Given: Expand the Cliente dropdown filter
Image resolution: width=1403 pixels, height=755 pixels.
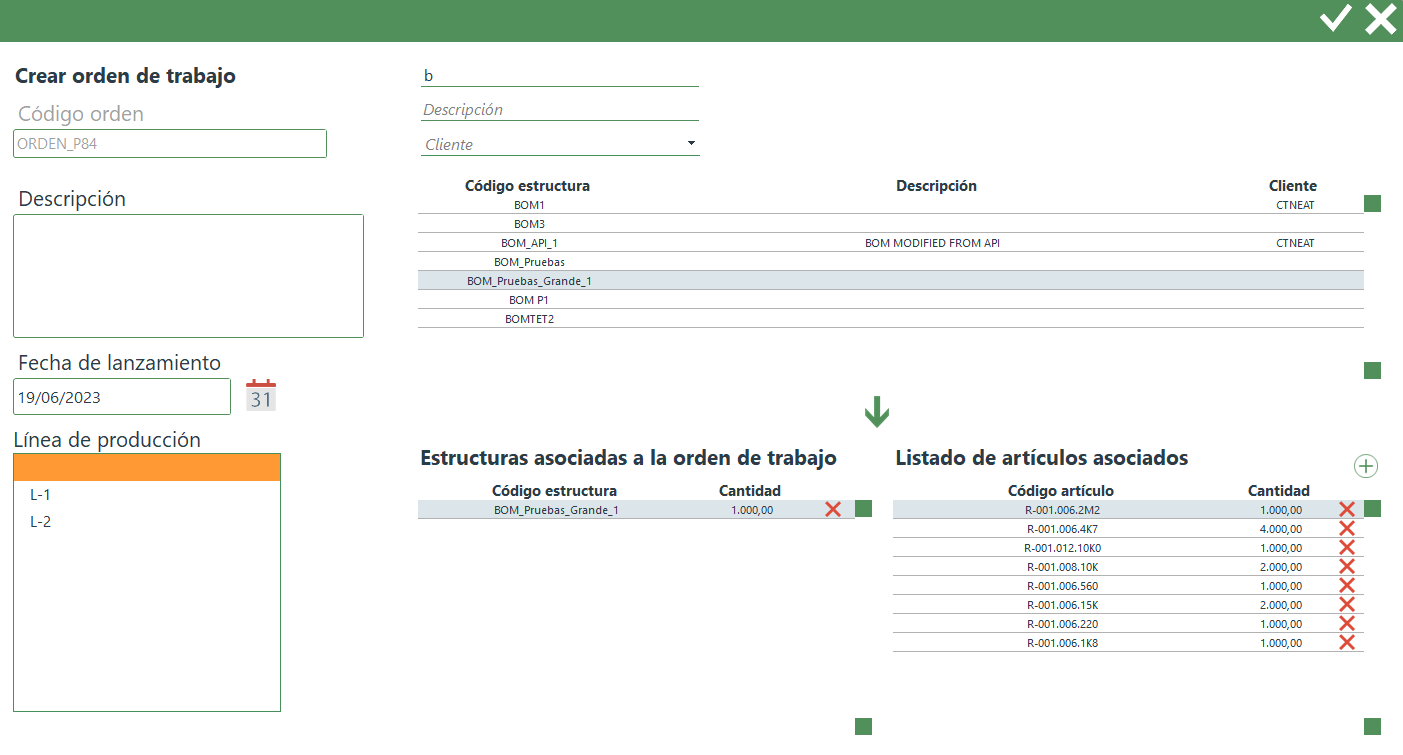Looking at the screenshot, I should tap(691, 144).
